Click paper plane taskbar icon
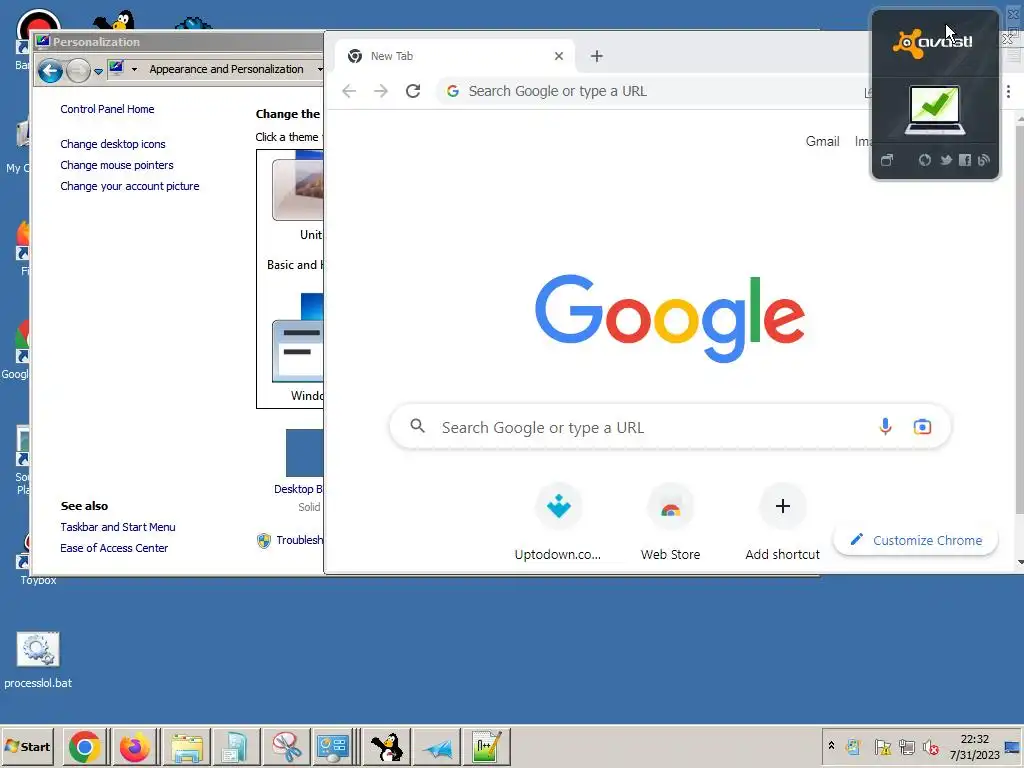Viewport: 1024px width, 768px height. [436, 747]
